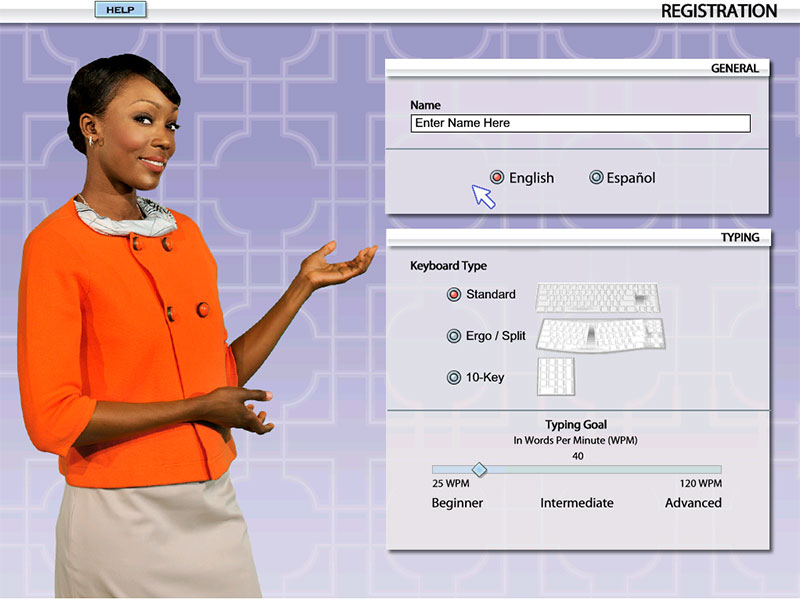Screen dimensions: 800x600
Task: Click the current goal value 40
Action: pyautogui.click(x=578, y=456)
